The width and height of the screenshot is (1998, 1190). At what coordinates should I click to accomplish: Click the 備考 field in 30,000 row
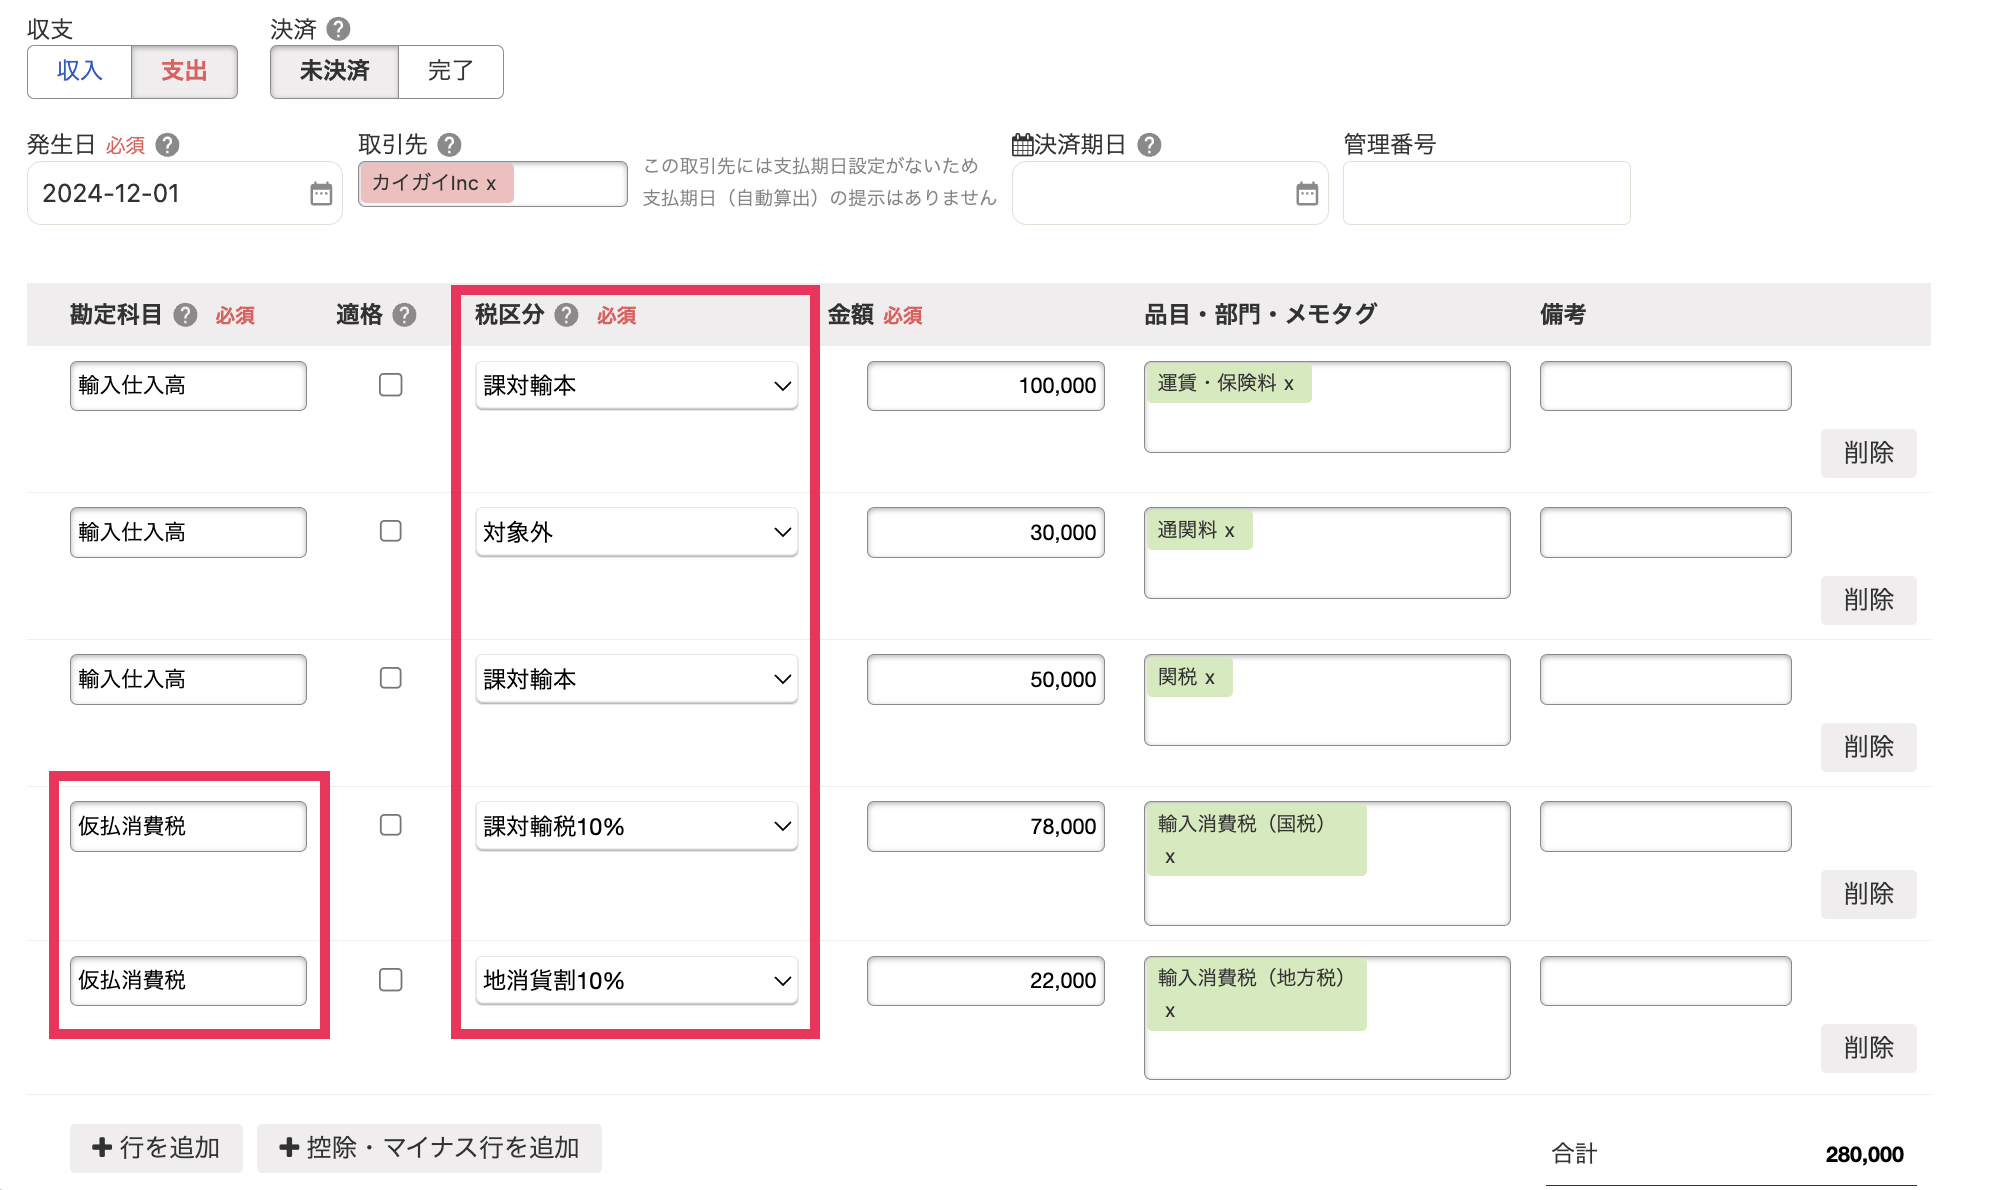pyautogui.click(x=1666, y=532)
